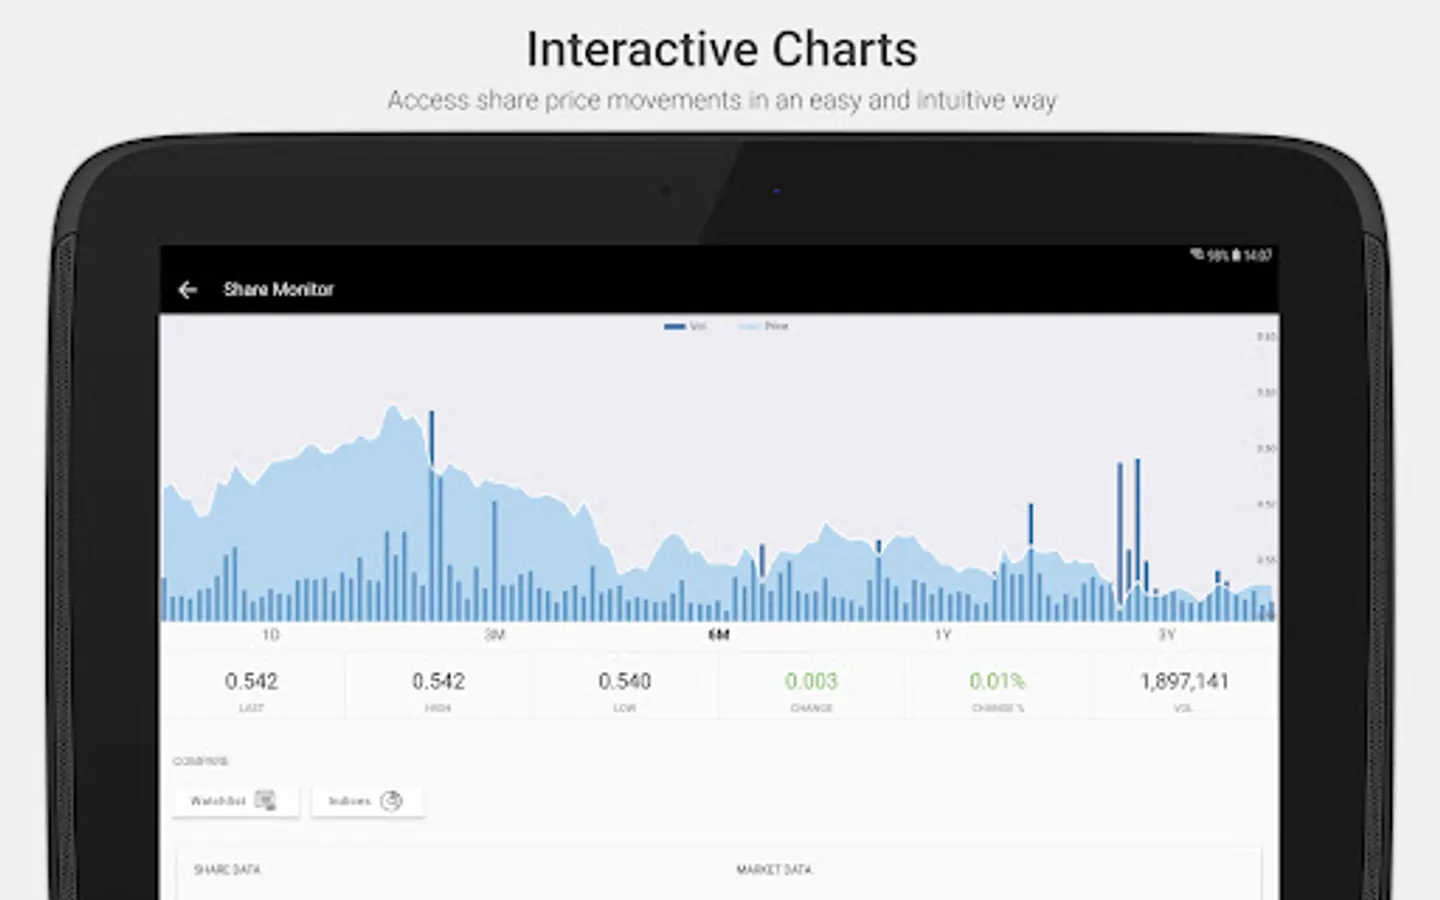Switch chart range to 1D
Viewport: 1440px width, 900px height.
tap(270, 635)
